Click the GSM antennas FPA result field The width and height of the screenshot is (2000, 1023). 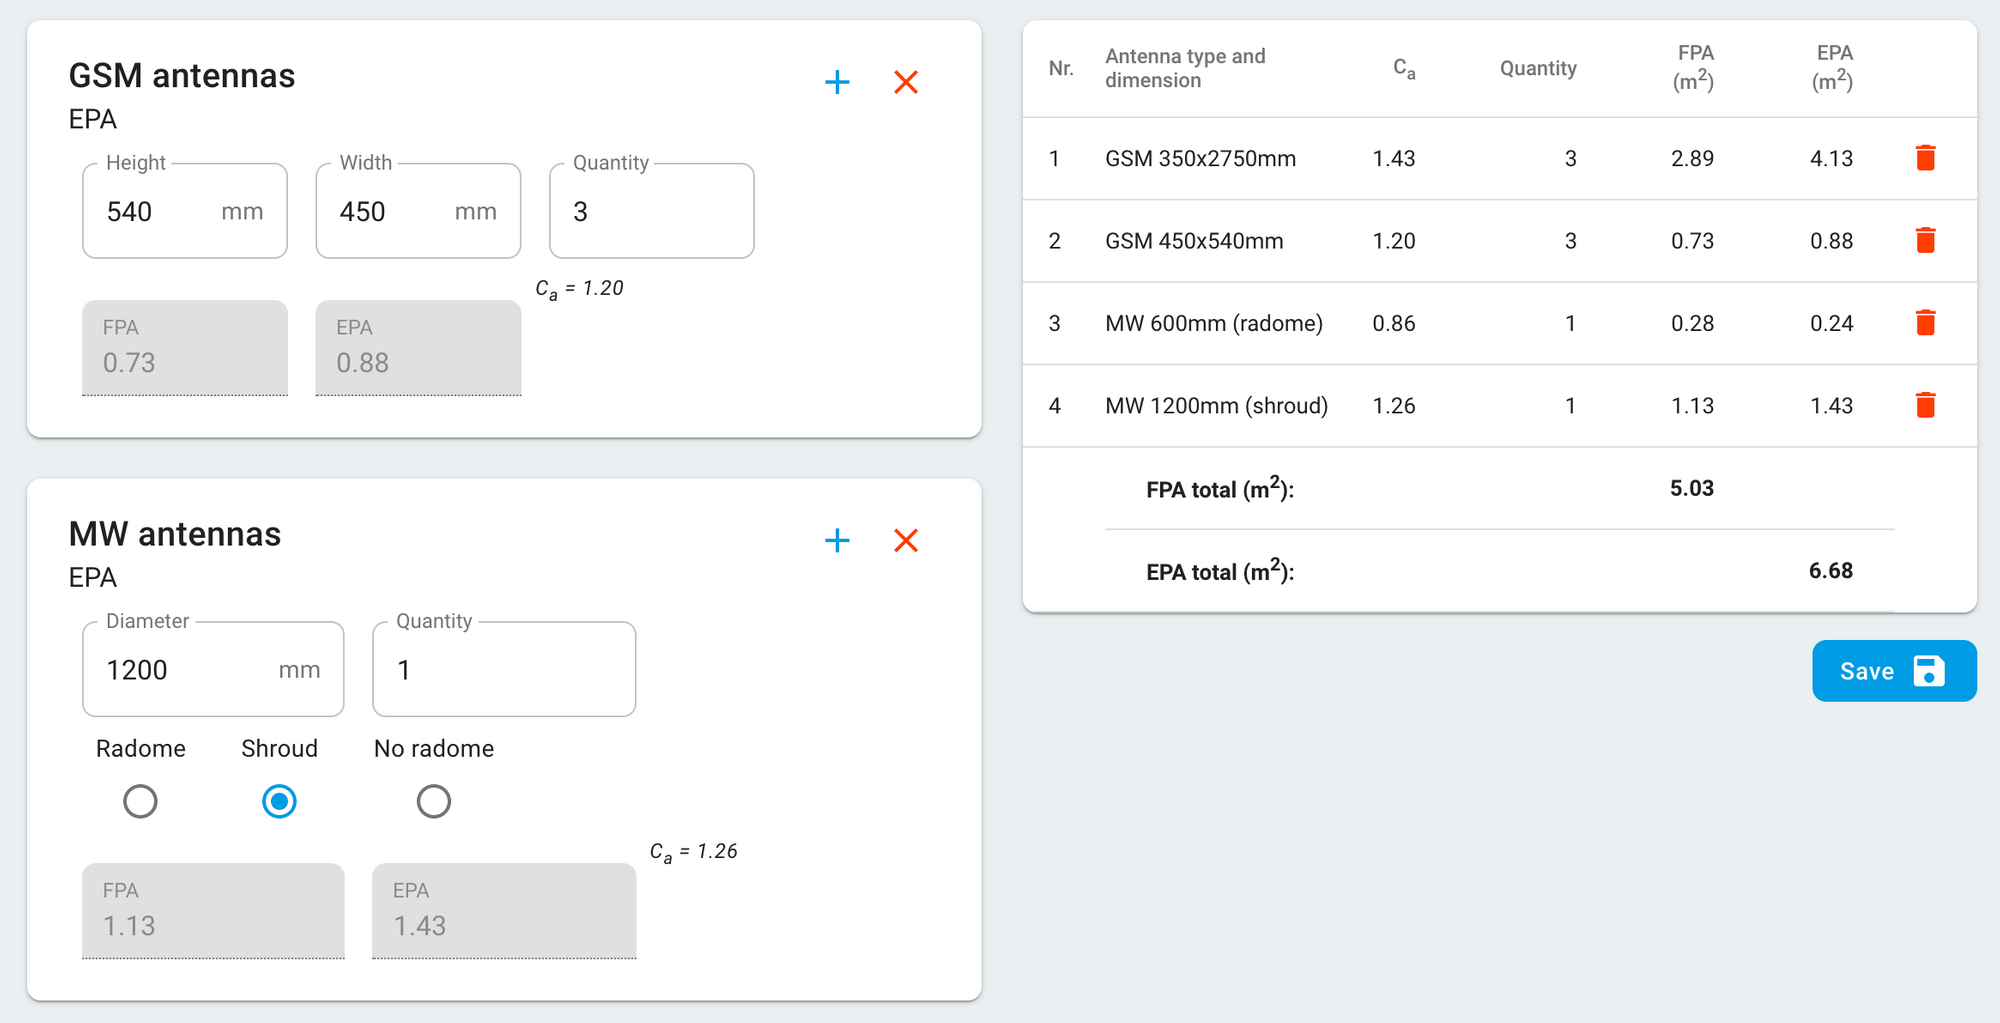point(185,348)
